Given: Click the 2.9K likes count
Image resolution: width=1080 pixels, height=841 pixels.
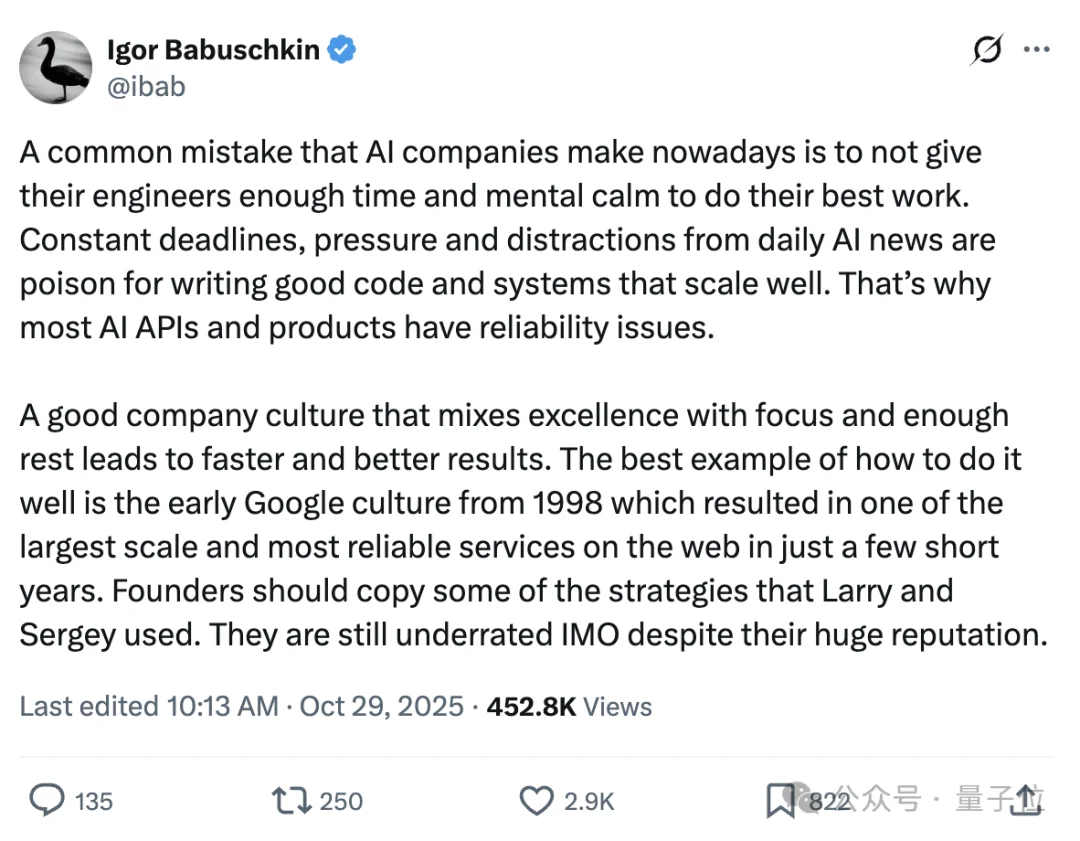Looking at the screenshot, I should click(588, 801).
